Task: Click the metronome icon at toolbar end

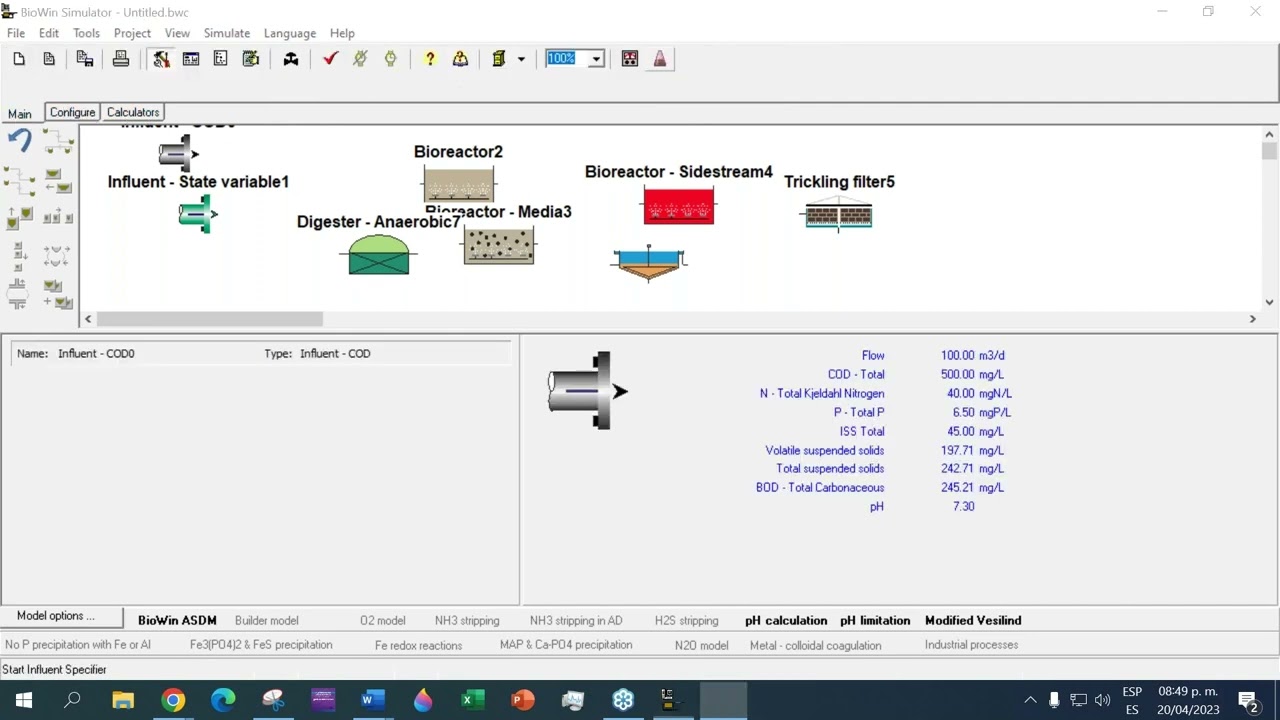Action: [x=660, y=59]
